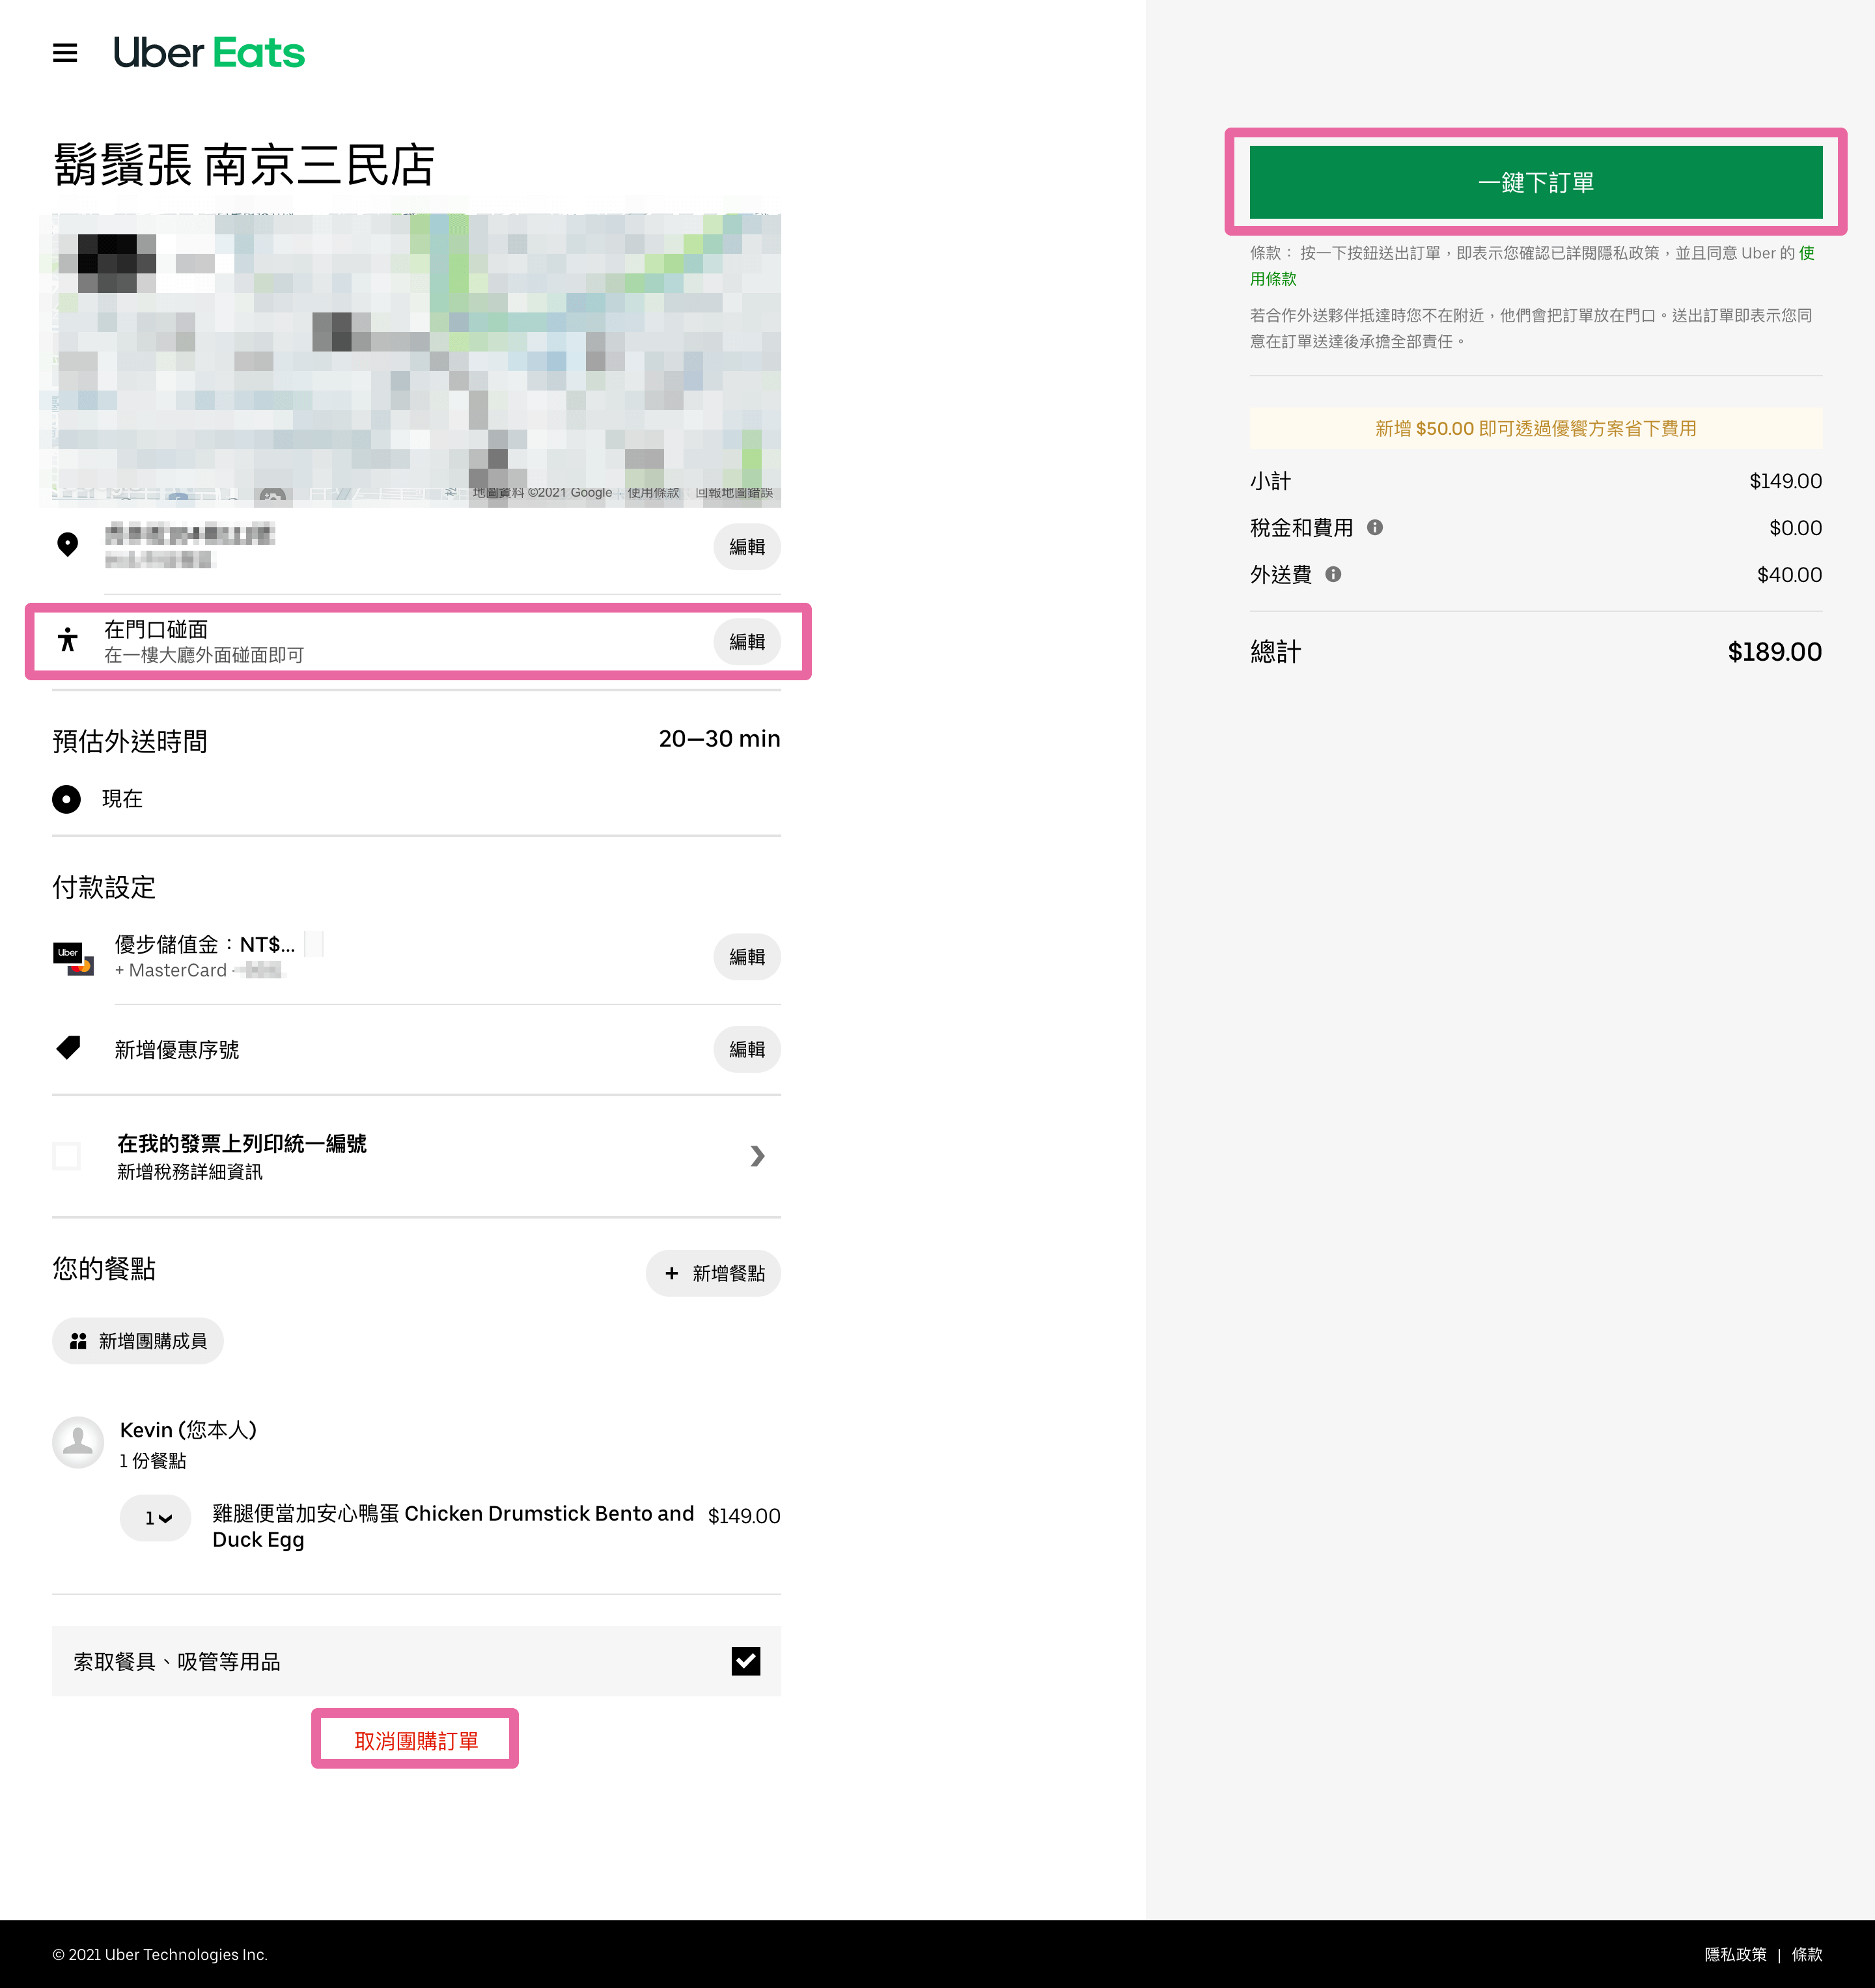
Task: Open the privacy policy footer link
Action: (1735, 1955)
